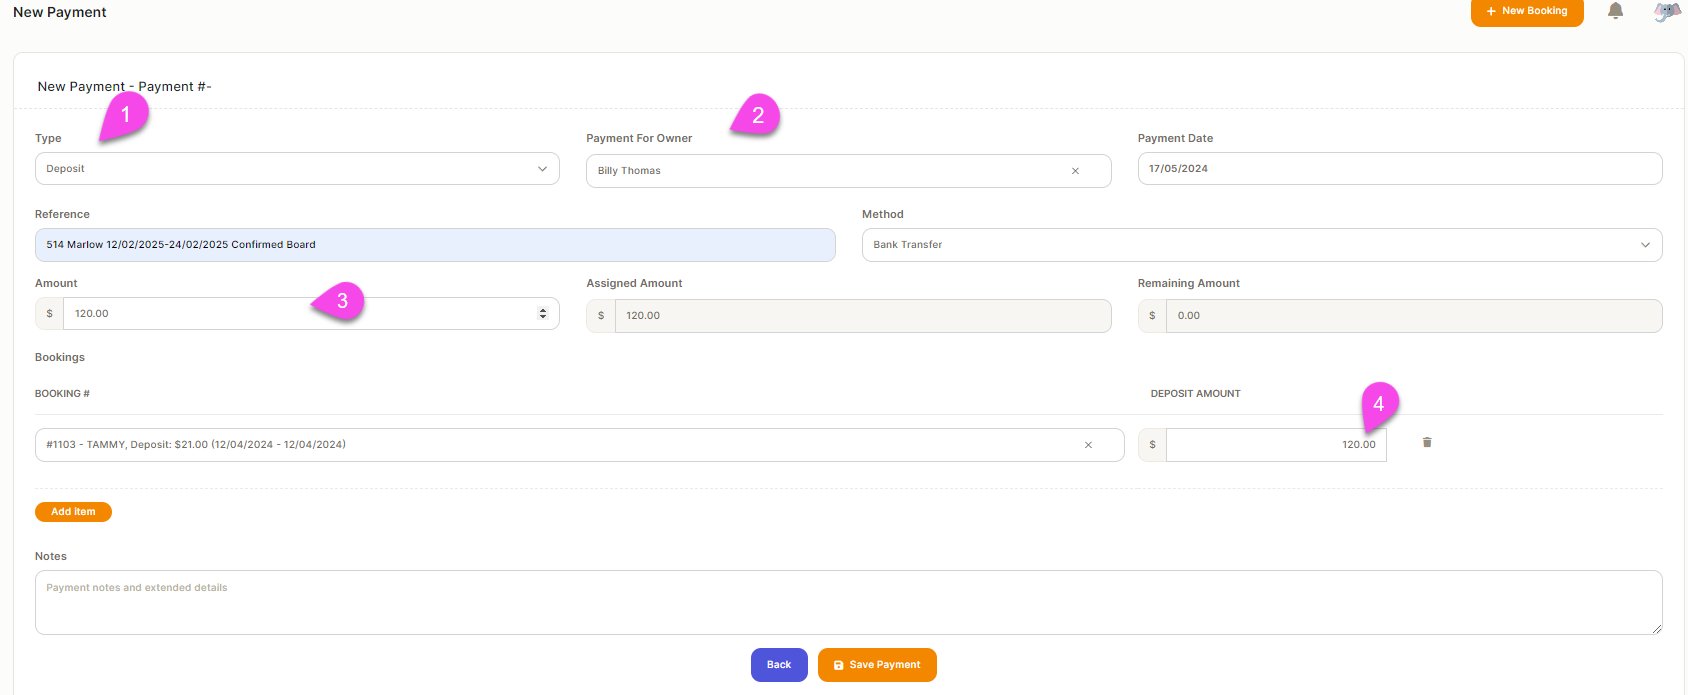Open the booking # selector for TAMMY
This screenshot has width=1688, height=695.
click(x=560, y=445)
